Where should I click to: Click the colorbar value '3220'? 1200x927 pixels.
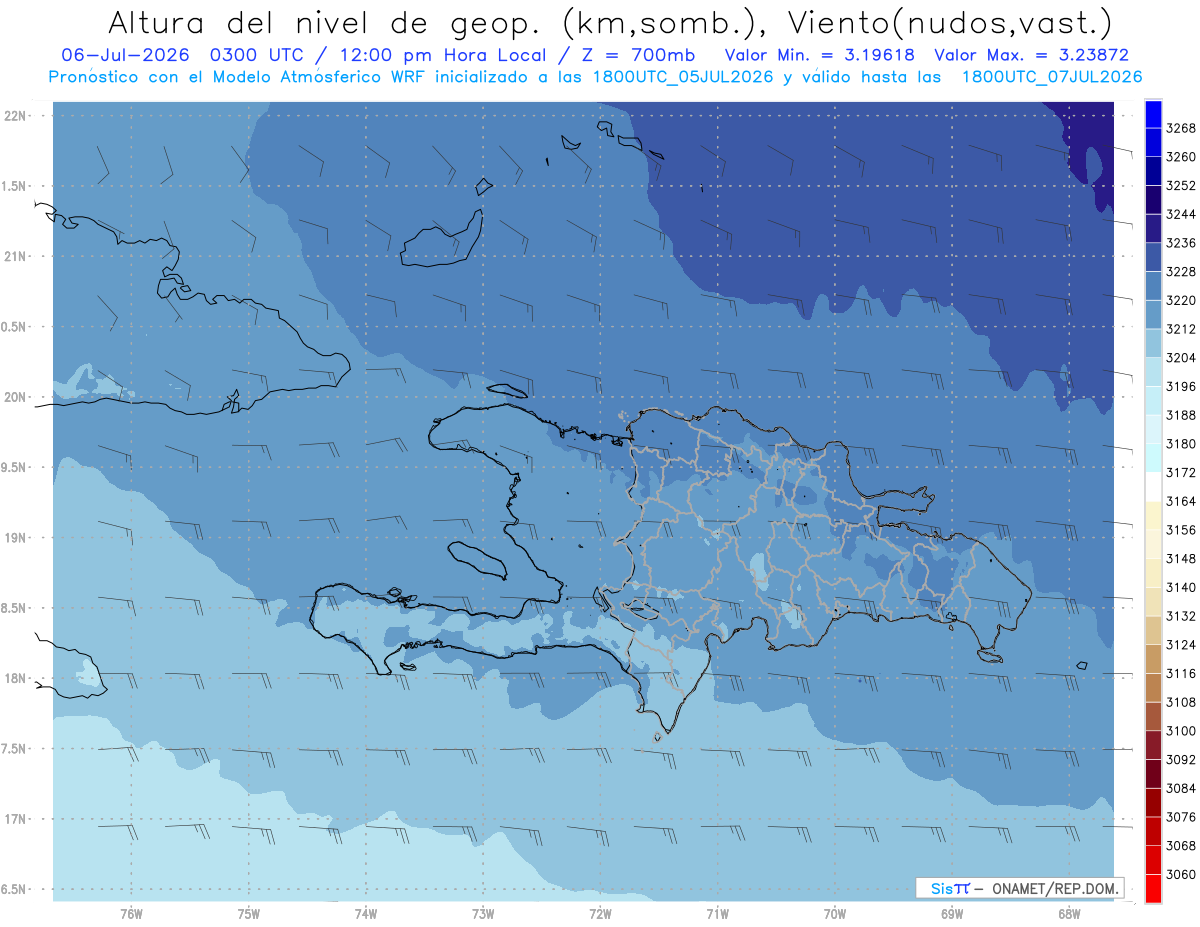point(1181,300)
